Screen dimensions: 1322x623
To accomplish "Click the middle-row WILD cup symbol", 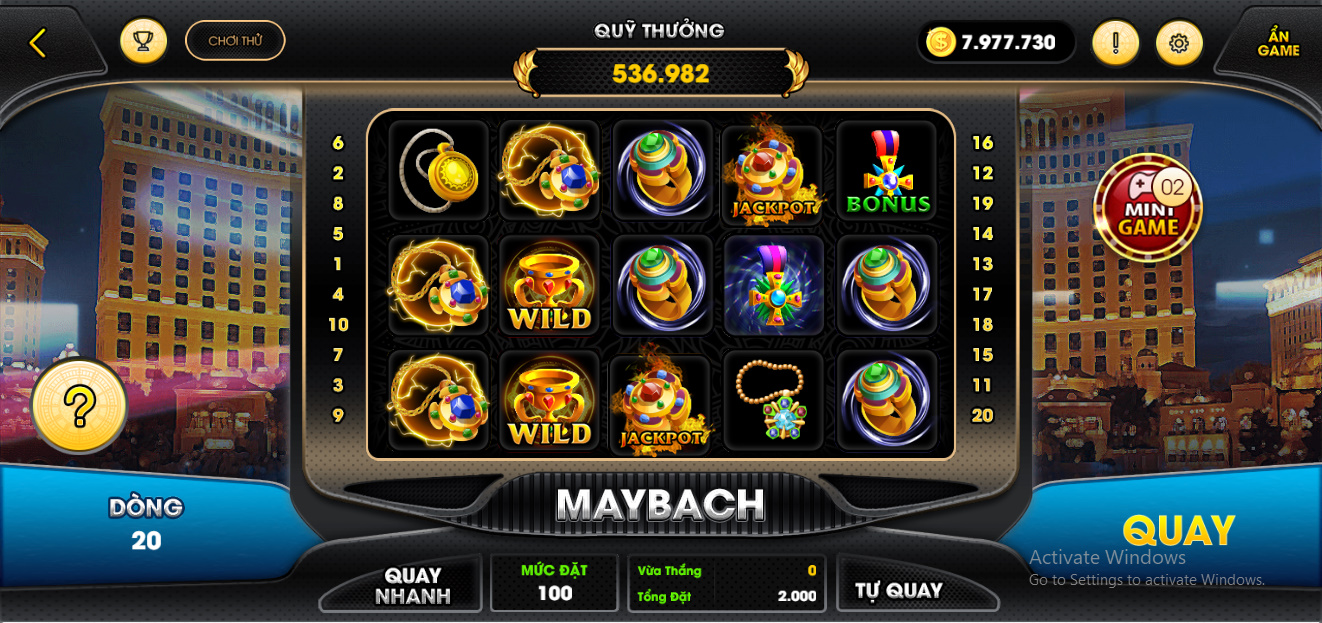I will coord(549,285).
